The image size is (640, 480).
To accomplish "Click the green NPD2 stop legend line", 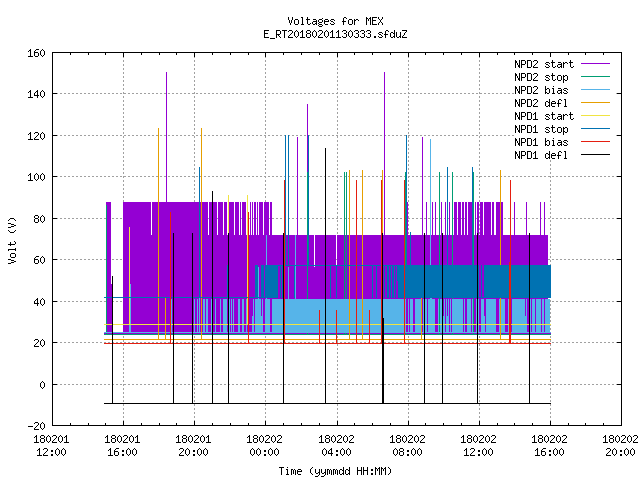I will 595,77.
